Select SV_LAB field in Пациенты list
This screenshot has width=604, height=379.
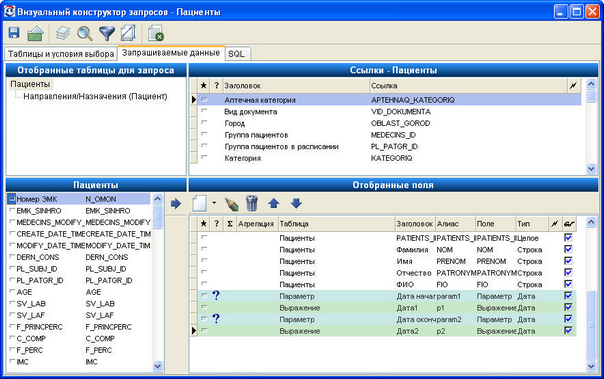79,304
